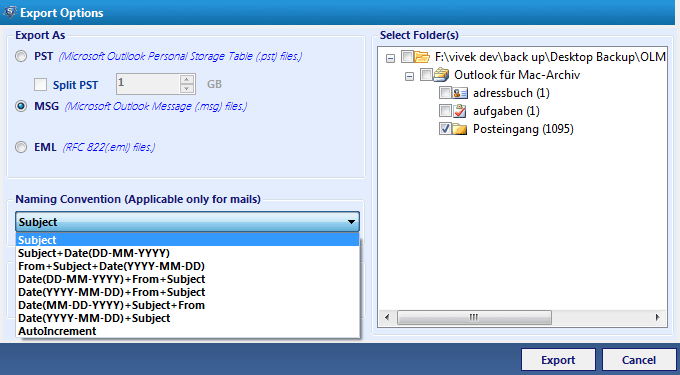Select the MSG export radio button
The width and height of the screenshot is (680, 375).
(21, 107)
